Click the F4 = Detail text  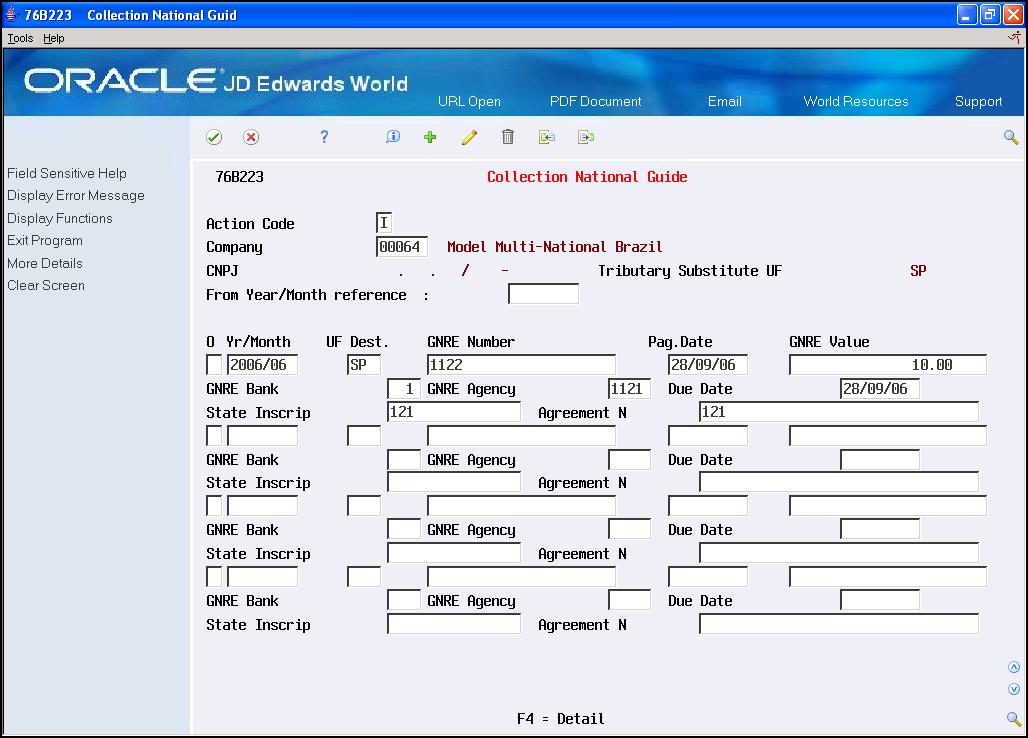point(561,719)
